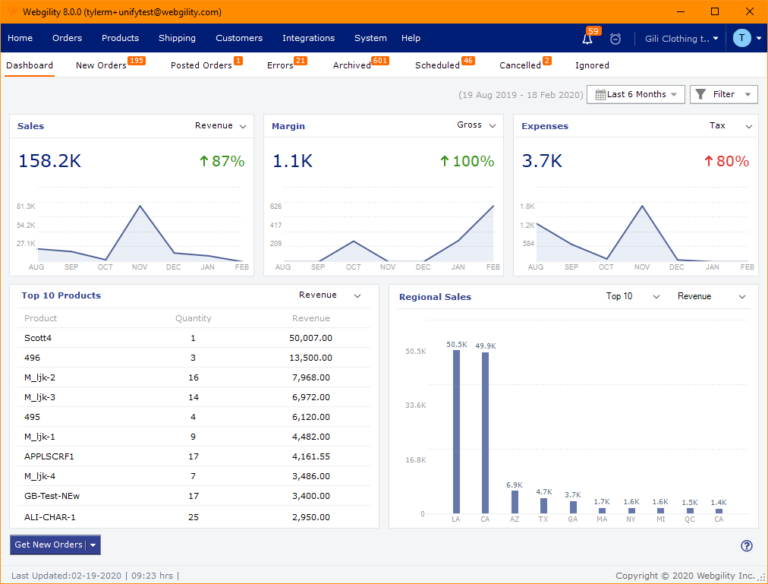
Task: Switch to the Errors tab
Action: (x=280, y=66)
